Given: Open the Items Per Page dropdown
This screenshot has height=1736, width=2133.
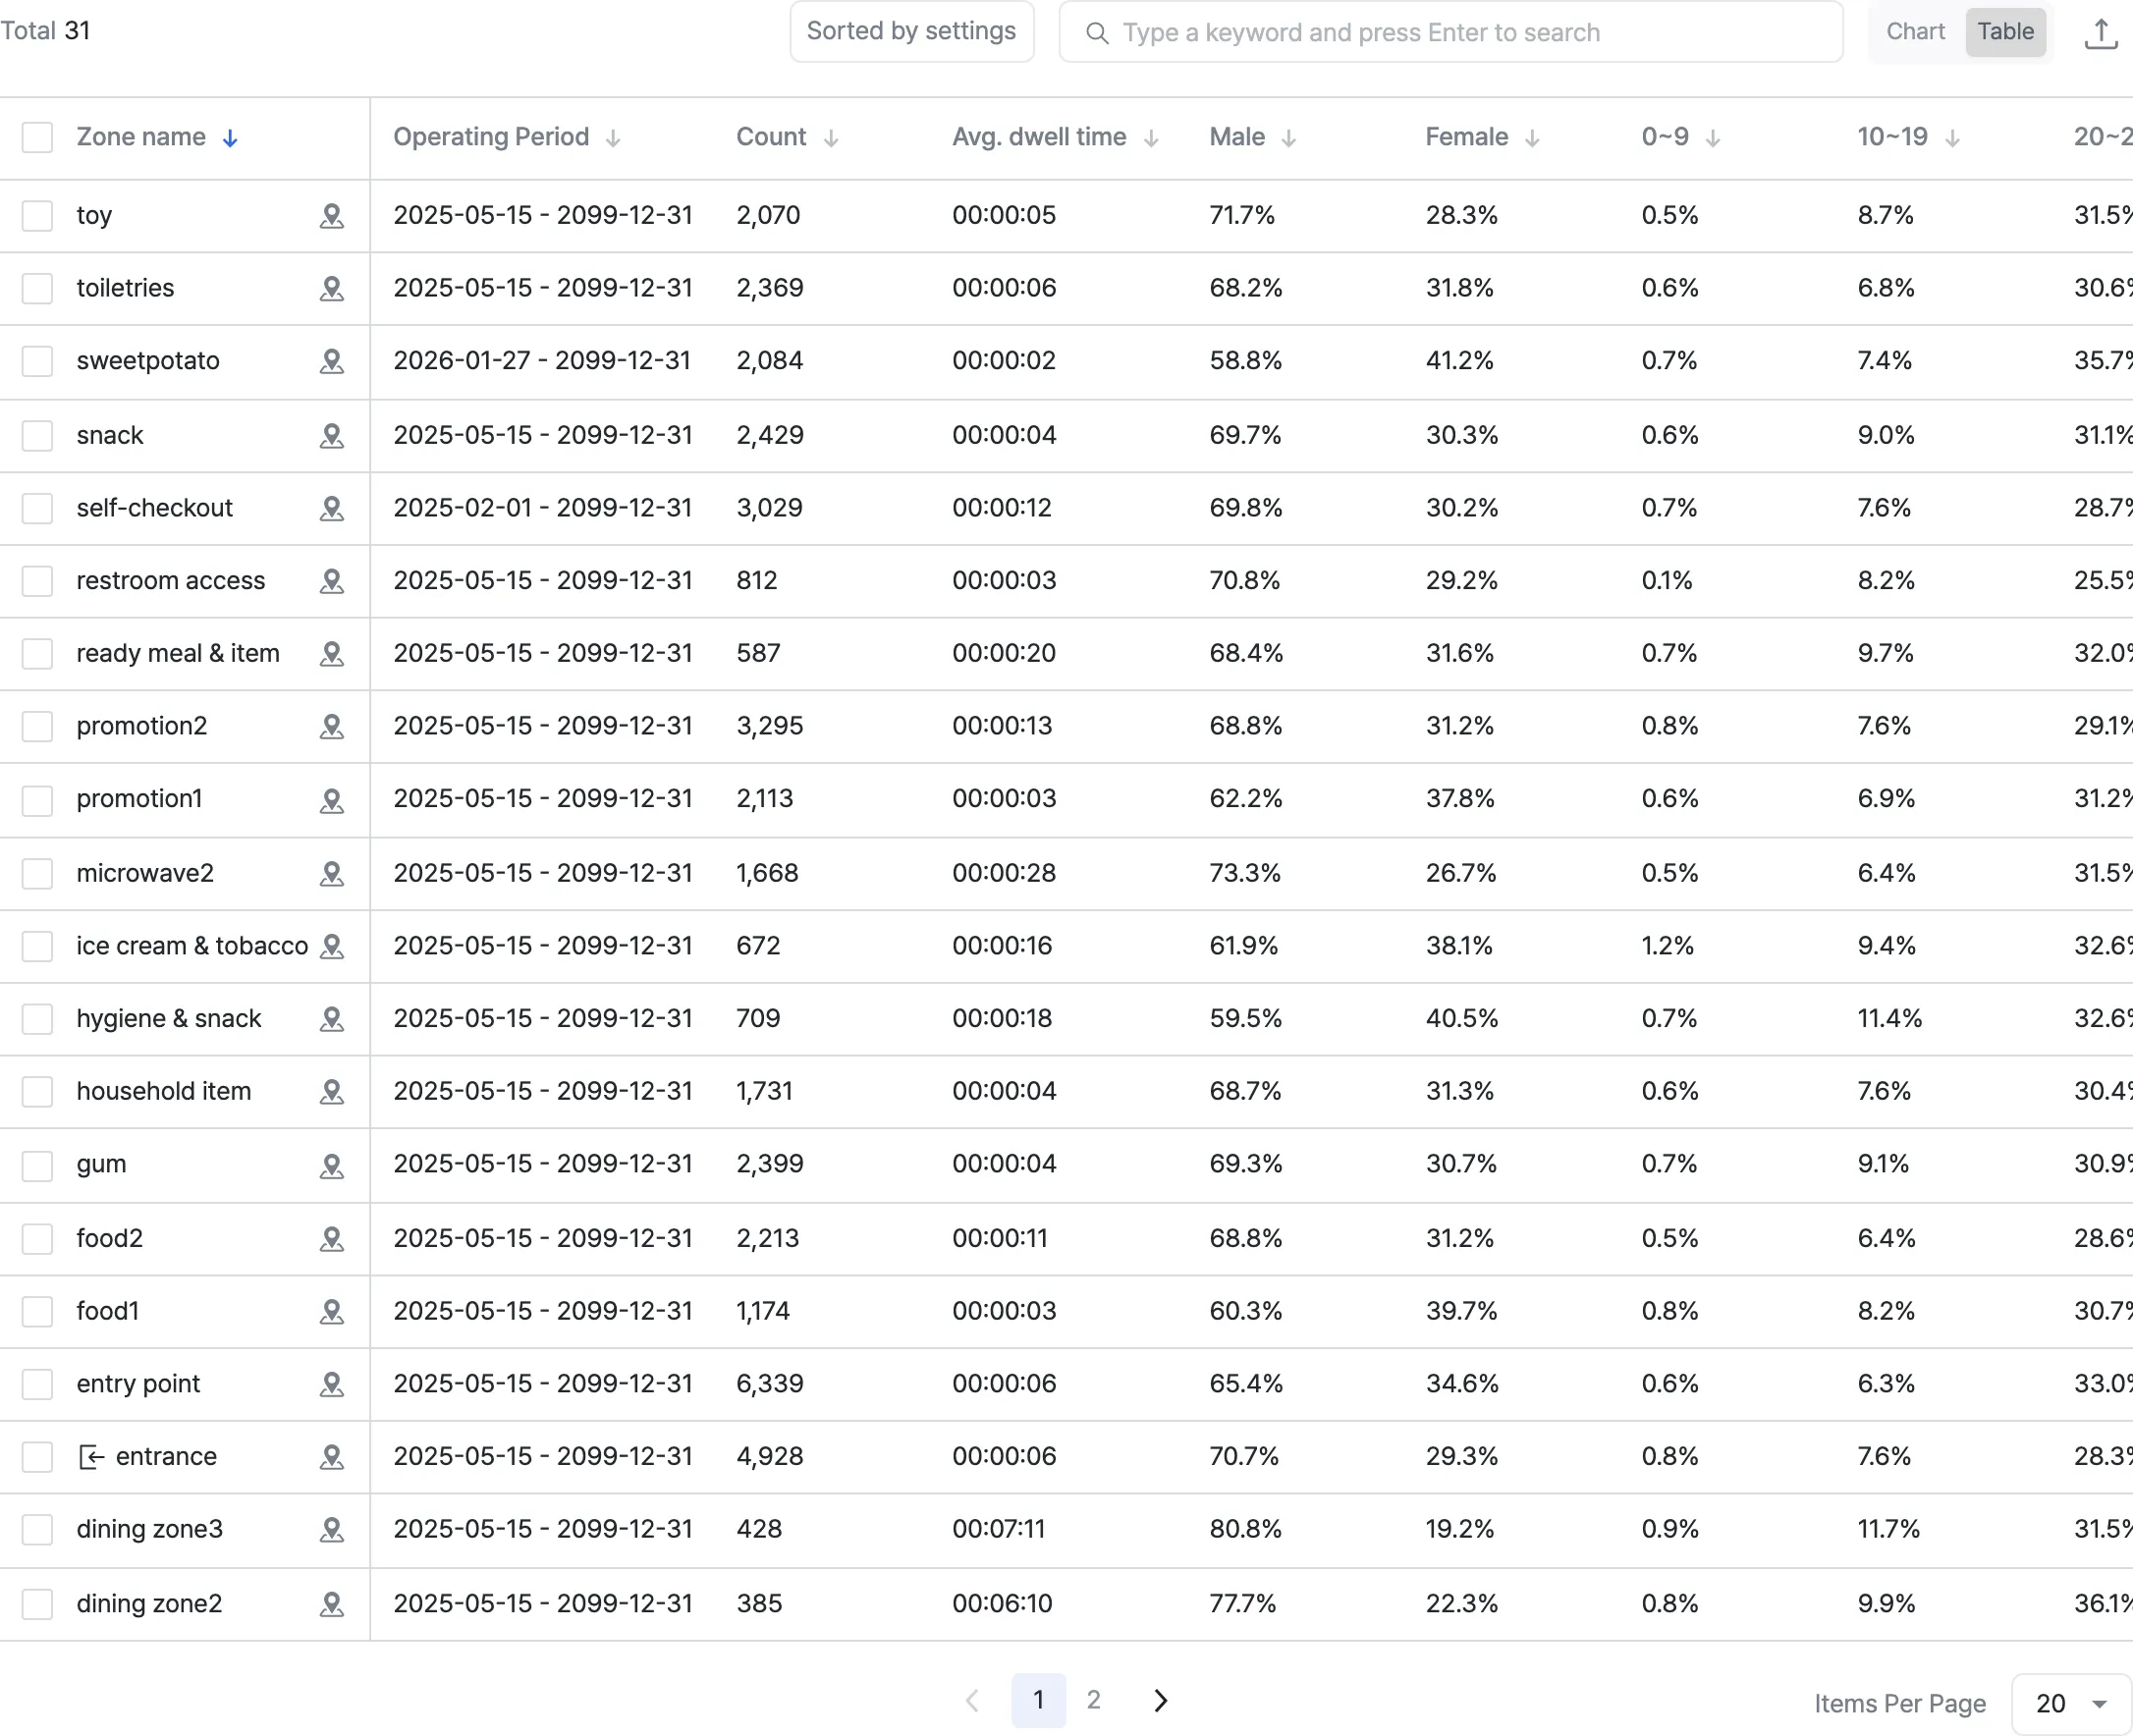Looking at the screenshot, I should (x=2071, y=1704).
